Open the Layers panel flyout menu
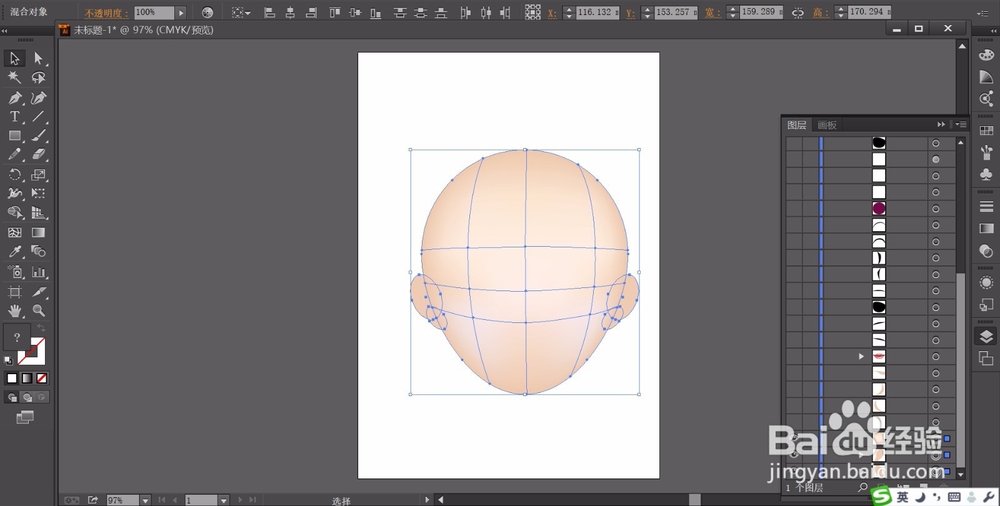Screen dimensions: 1000x506 (960, 124)
